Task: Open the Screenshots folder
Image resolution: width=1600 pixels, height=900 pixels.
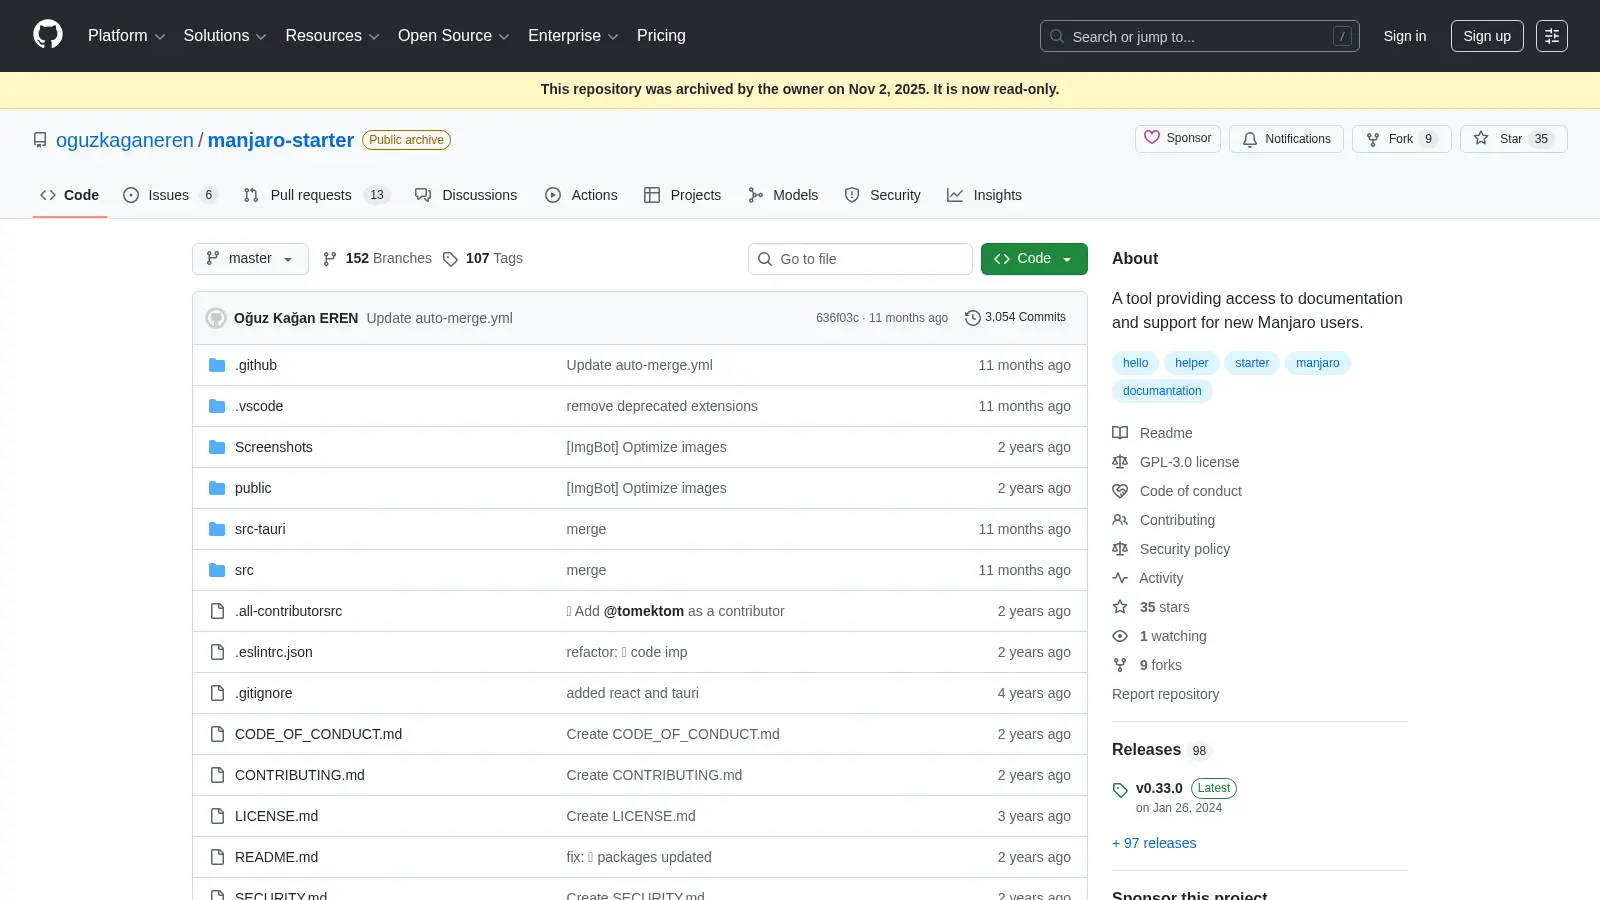Action: tap(274, 447)
